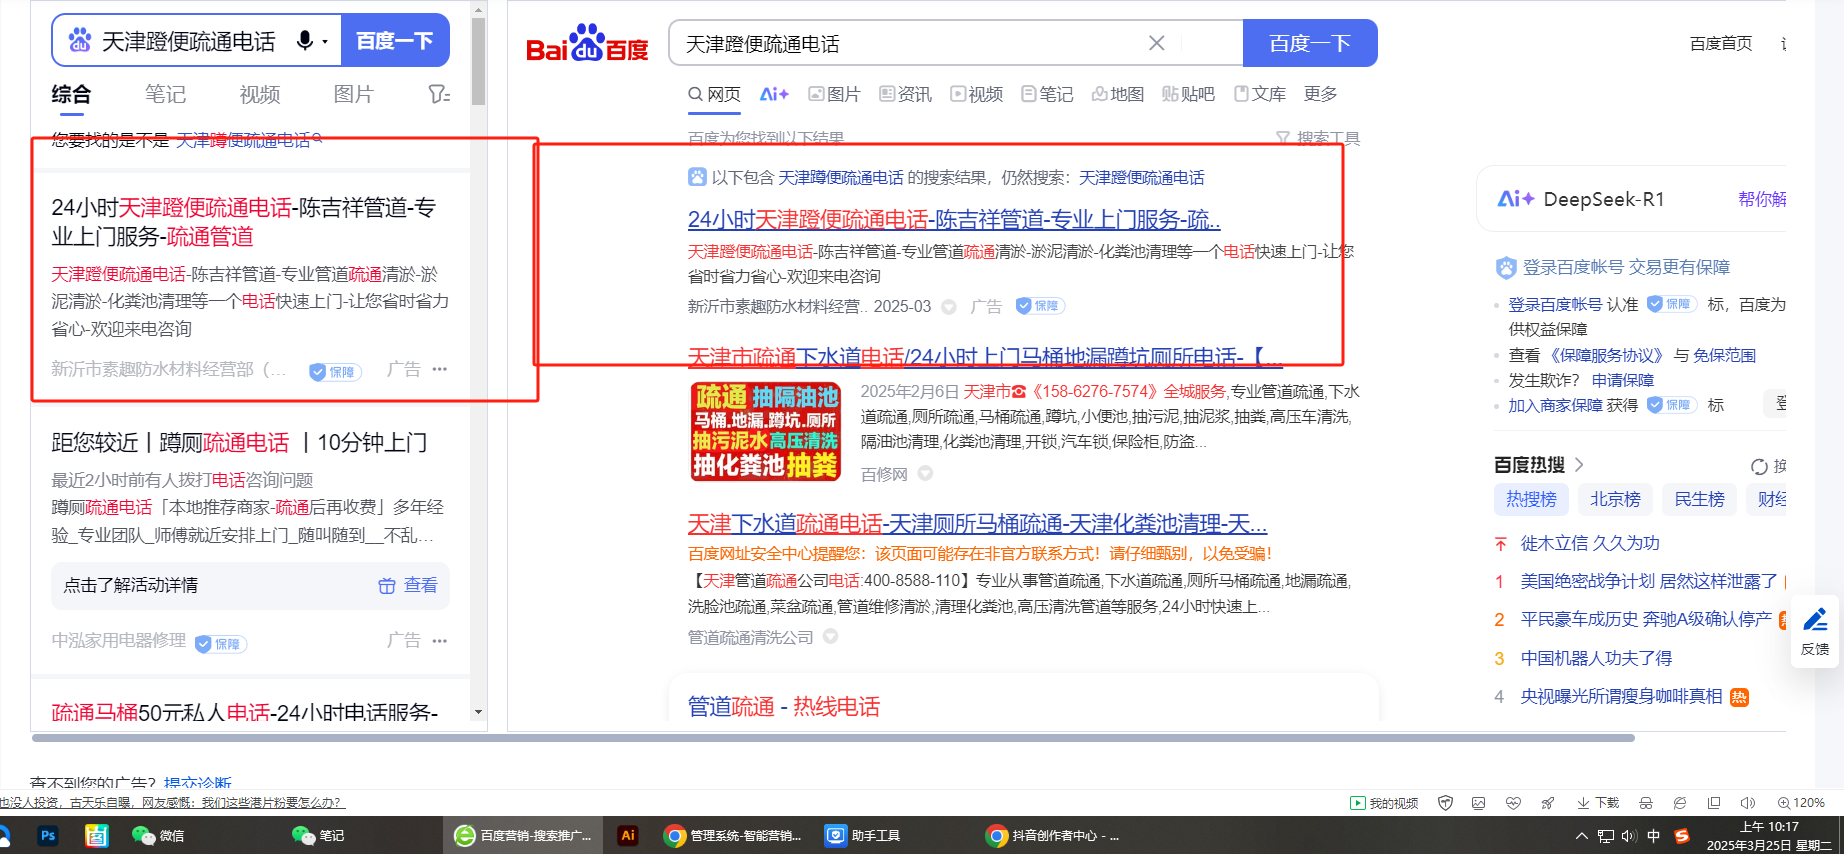
Task: Click the network tray icon
Action: pyautogui.click(x=1606, y=836)
